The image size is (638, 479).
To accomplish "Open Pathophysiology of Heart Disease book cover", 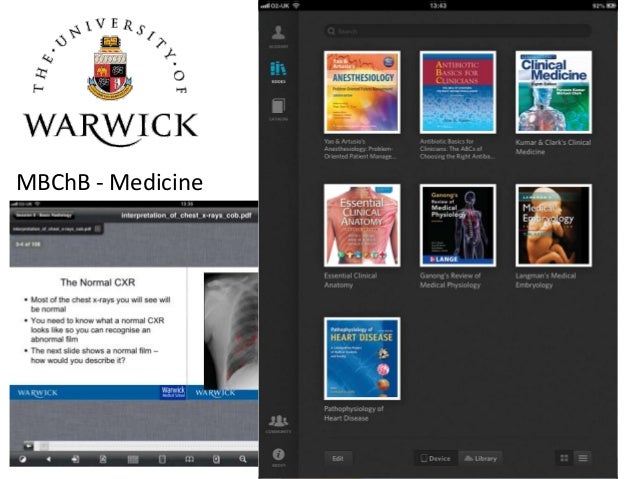I will click(362, 359).
